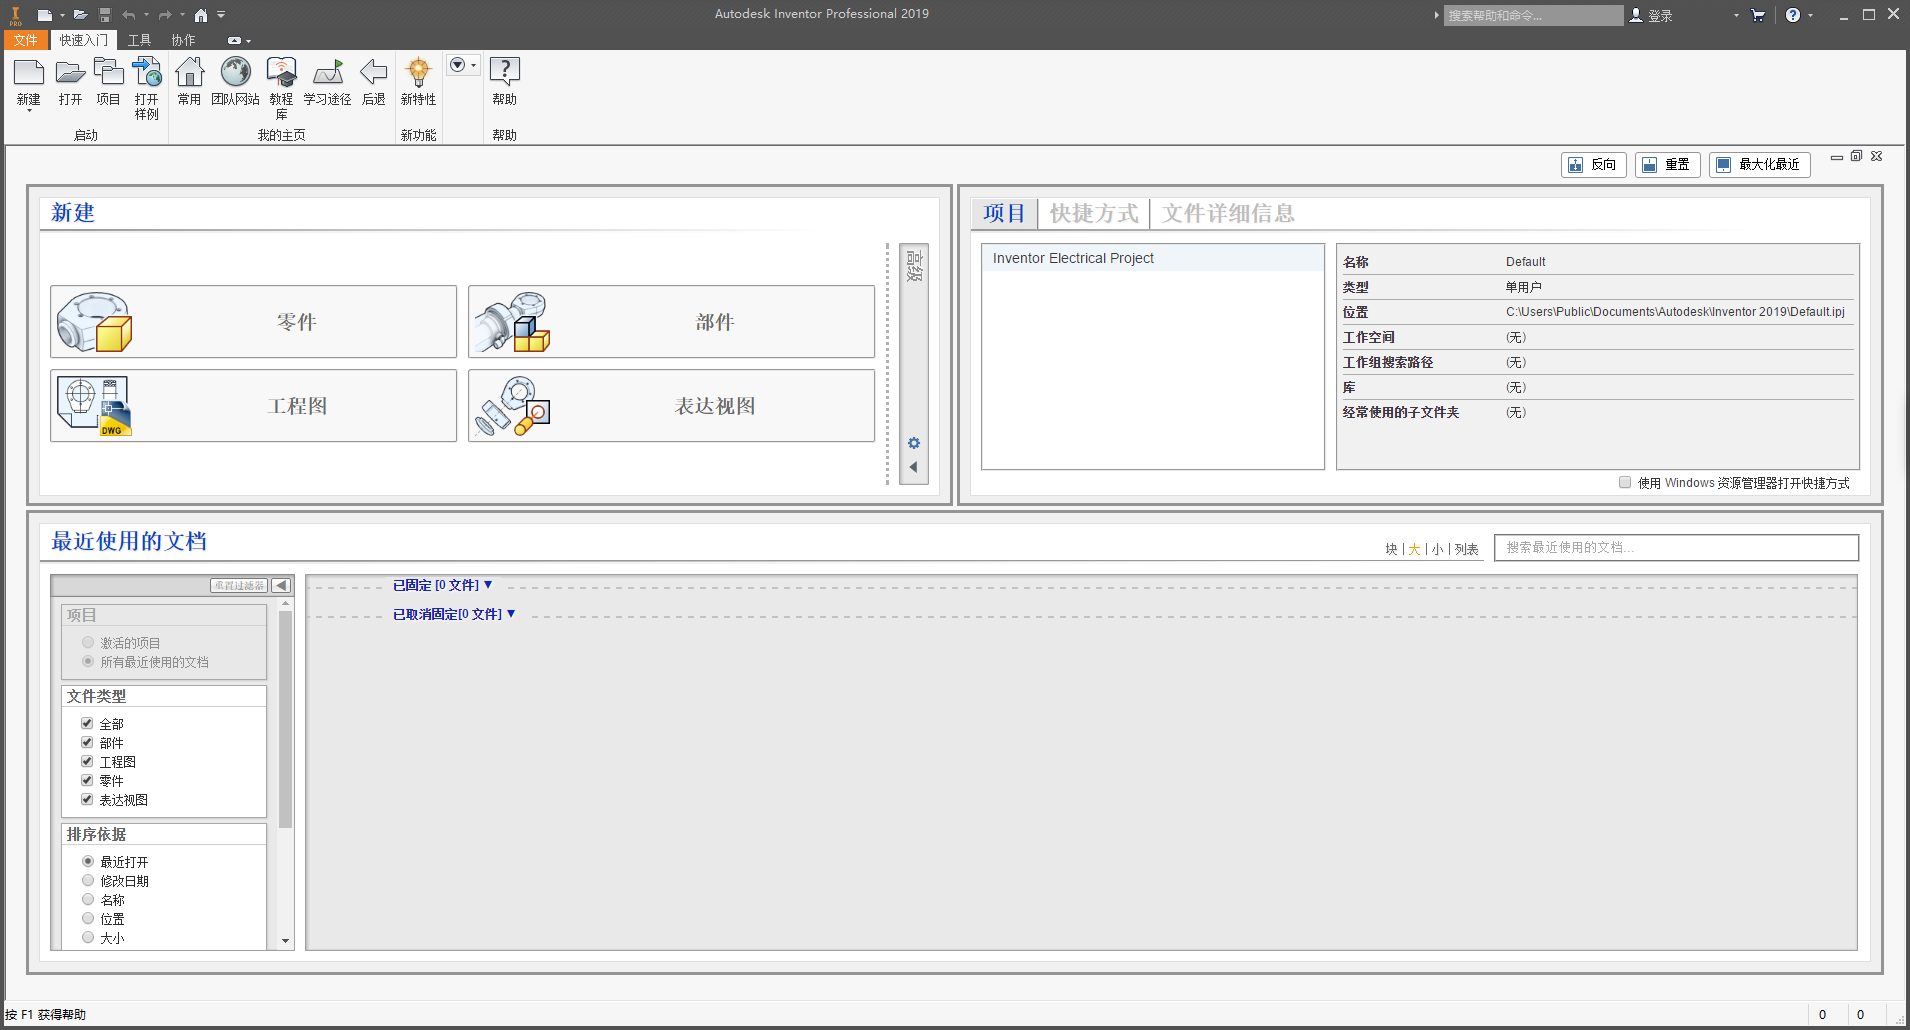Expand the 已取消固定 [0 文件] section
The width and height of the screenshot is (1910, 1030).
(454, 614)
